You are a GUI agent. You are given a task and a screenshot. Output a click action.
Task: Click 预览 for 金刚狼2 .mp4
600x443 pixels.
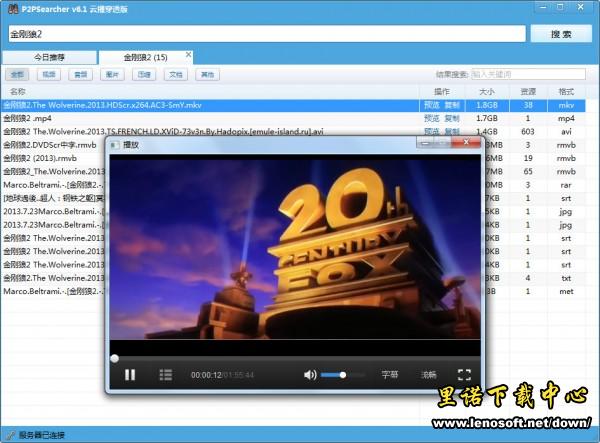coord(432,118)
